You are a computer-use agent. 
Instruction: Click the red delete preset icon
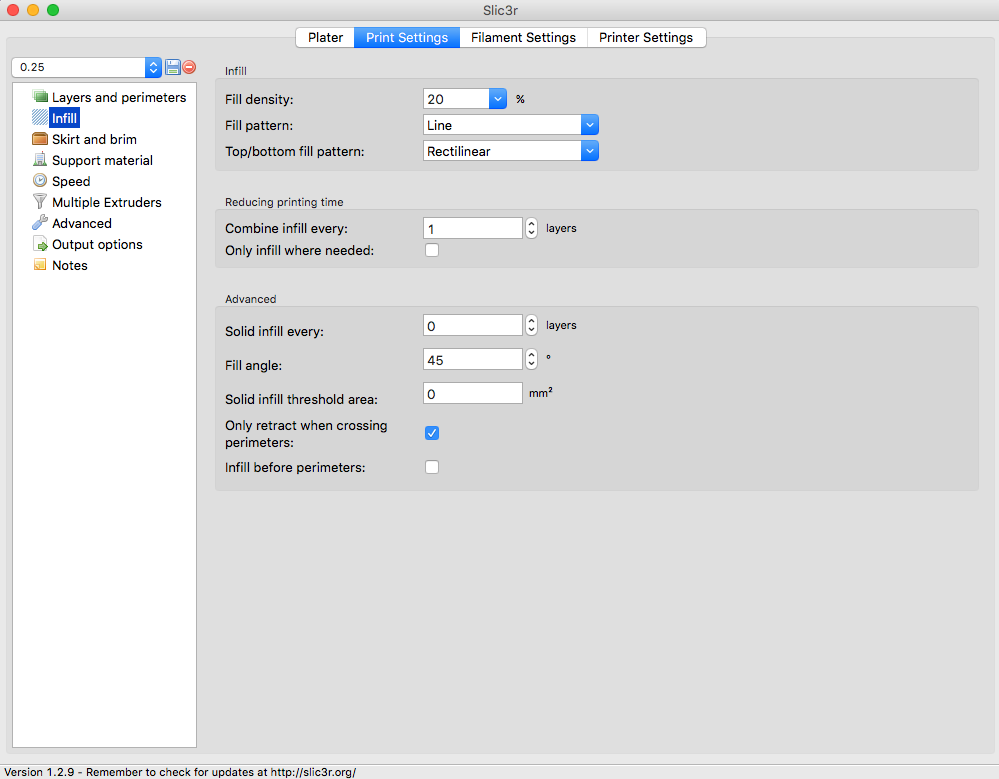[x=189, y=67]
